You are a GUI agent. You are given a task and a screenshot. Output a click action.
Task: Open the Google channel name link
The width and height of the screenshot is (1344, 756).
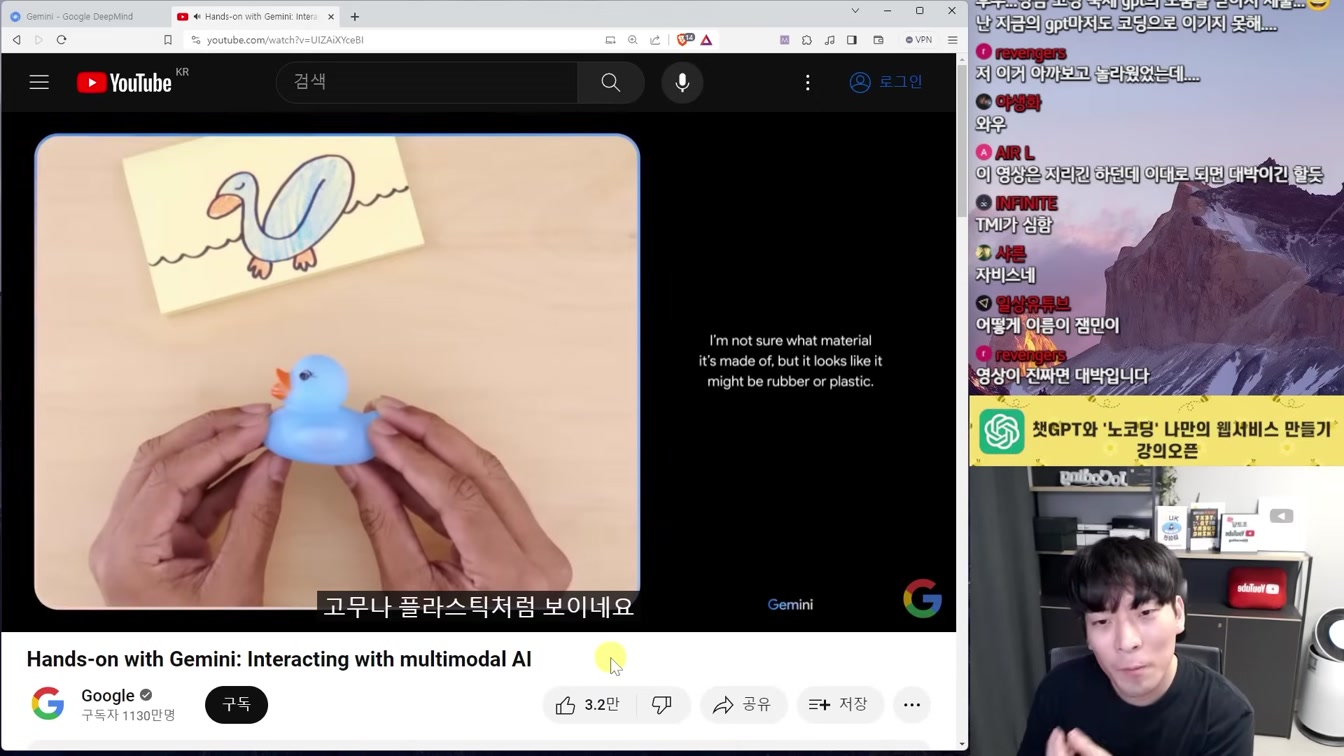tap(108, 696)
